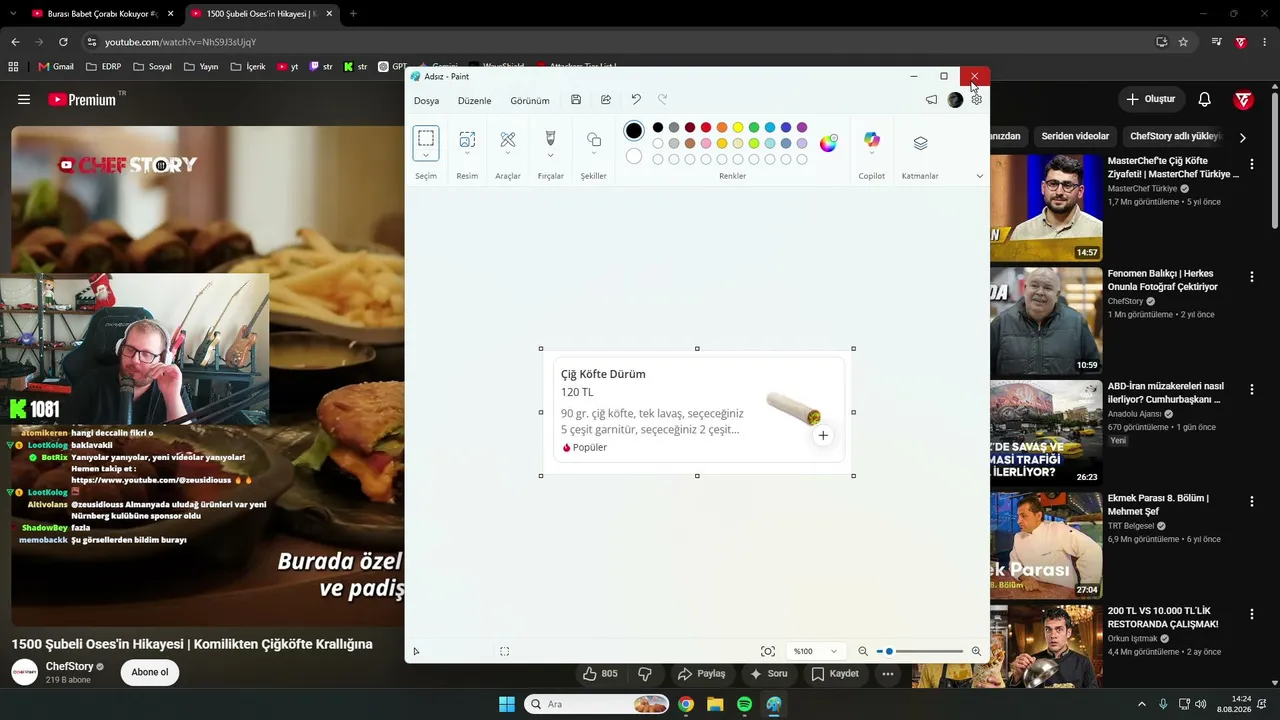Go back in the browser
The image size is (1280, 720).
[15, 42]
